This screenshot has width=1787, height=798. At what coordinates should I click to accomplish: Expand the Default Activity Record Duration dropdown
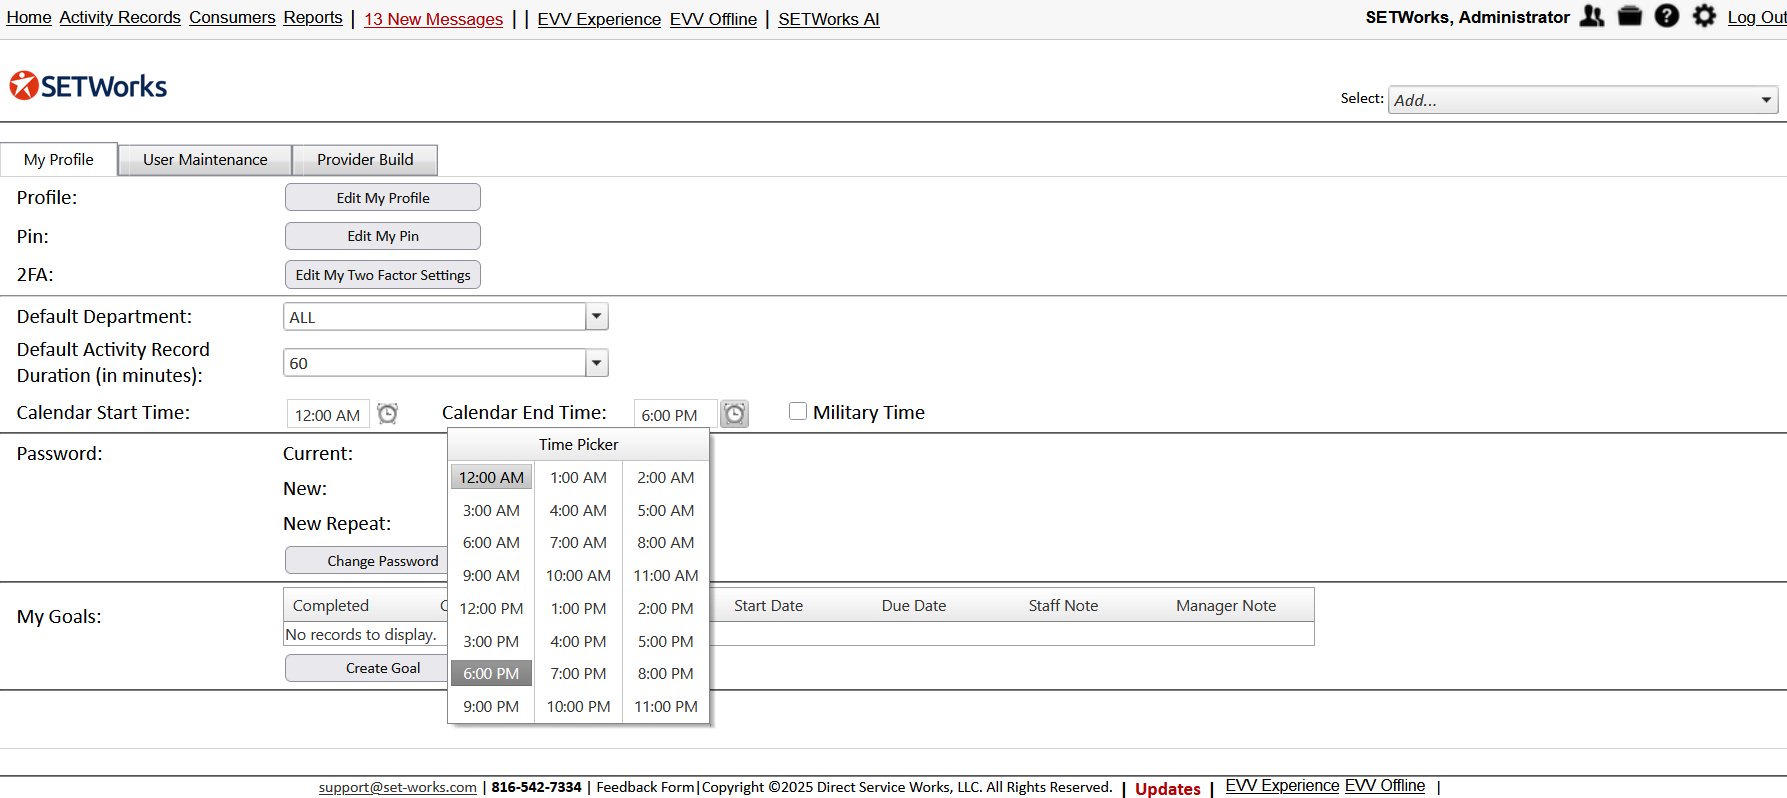point(597,362)
